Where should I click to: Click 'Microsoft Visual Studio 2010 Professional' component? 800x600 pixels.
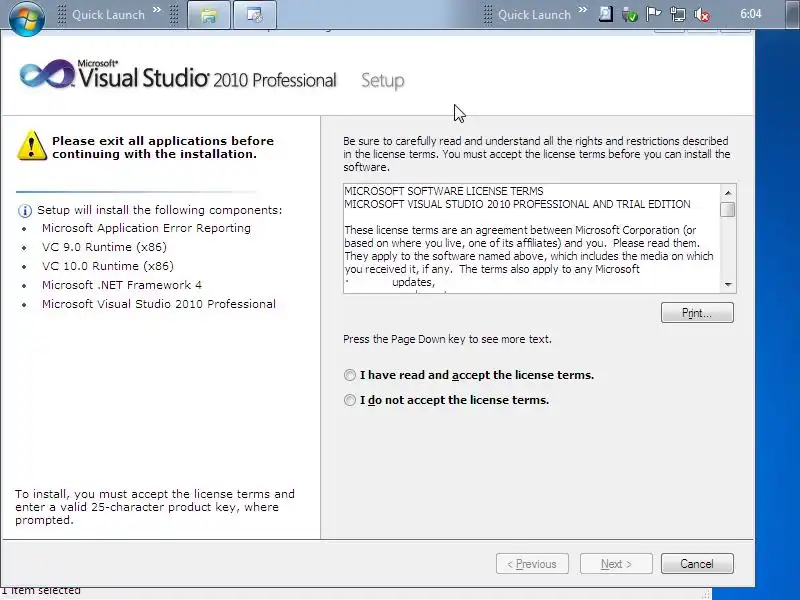point(159,304)
